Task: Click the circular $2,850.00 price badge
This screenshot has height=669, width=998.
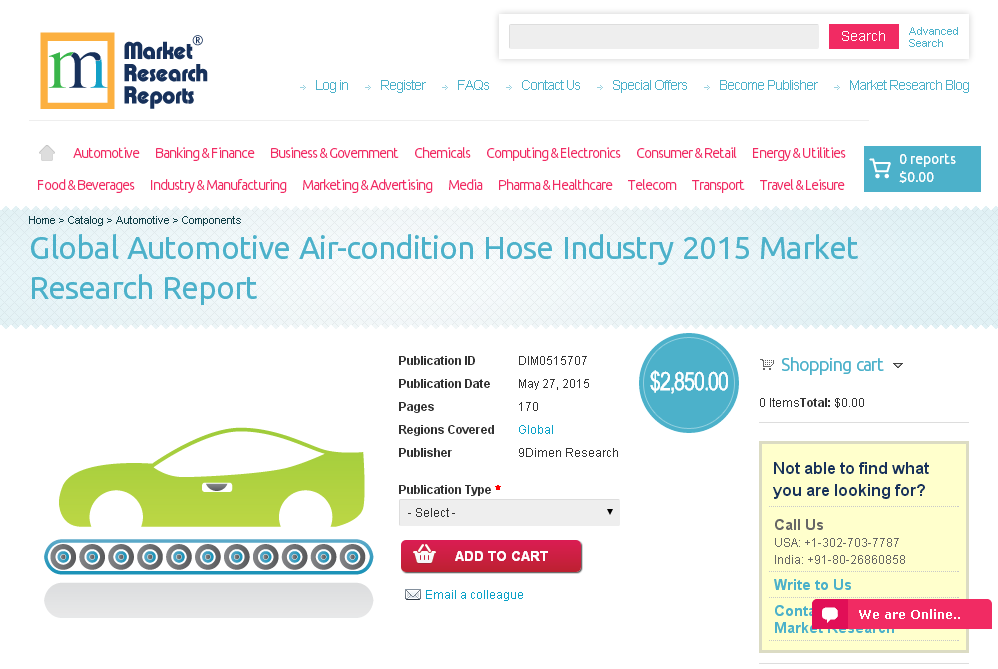Action: click(688, 382)
